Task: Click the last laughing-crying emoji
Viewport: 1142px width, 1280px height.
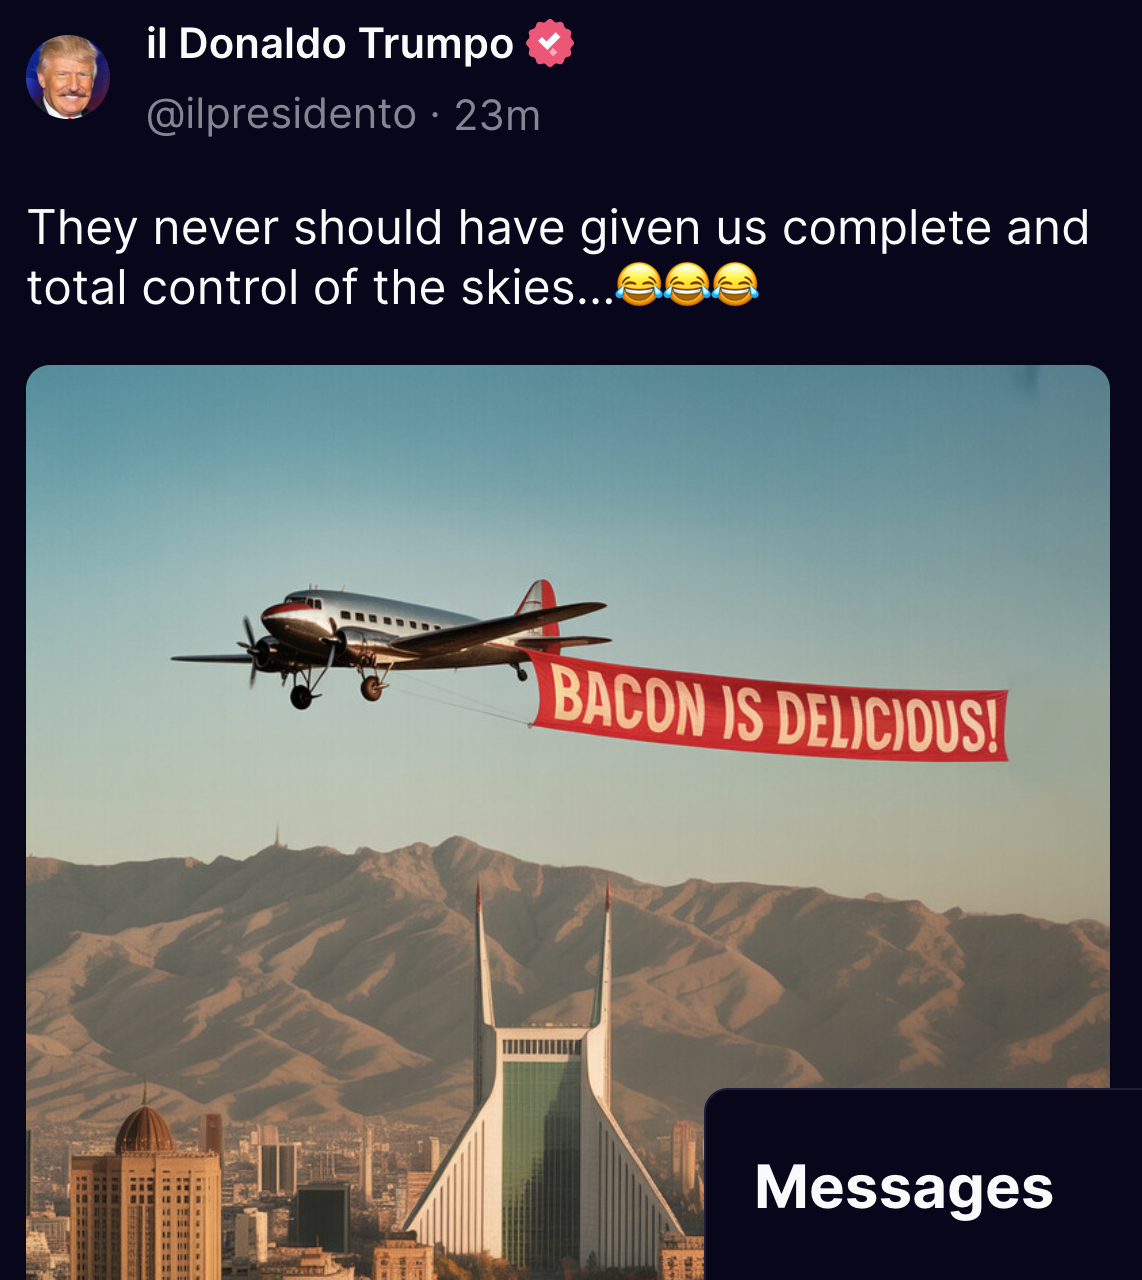Action: (735, 286)
